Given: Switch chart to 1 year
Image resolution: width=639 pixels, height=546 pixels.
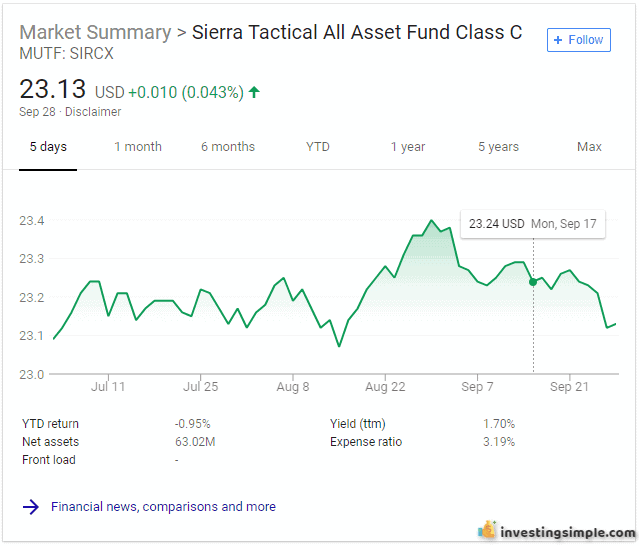Looking at the screenshot, I should (408, 147).
